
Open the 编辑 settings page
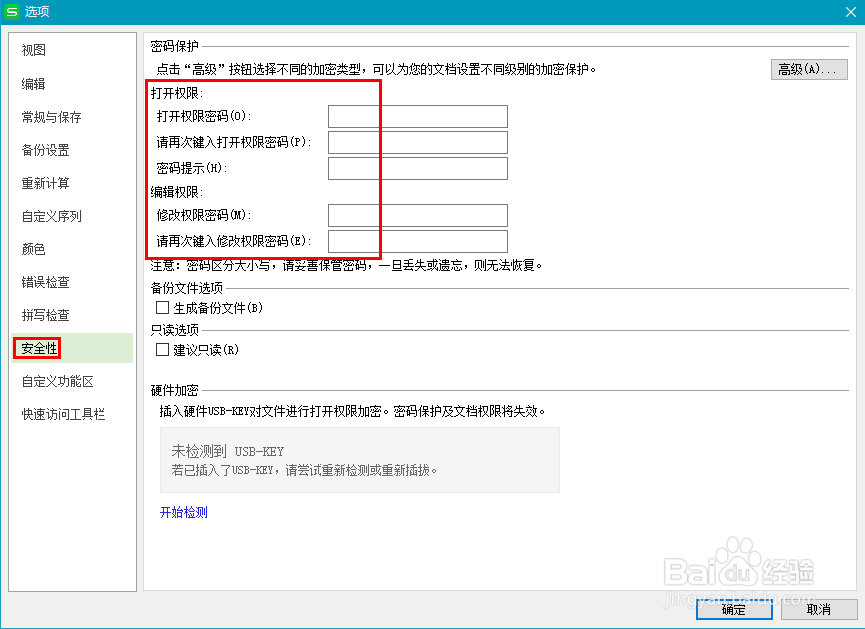(33, 83)
